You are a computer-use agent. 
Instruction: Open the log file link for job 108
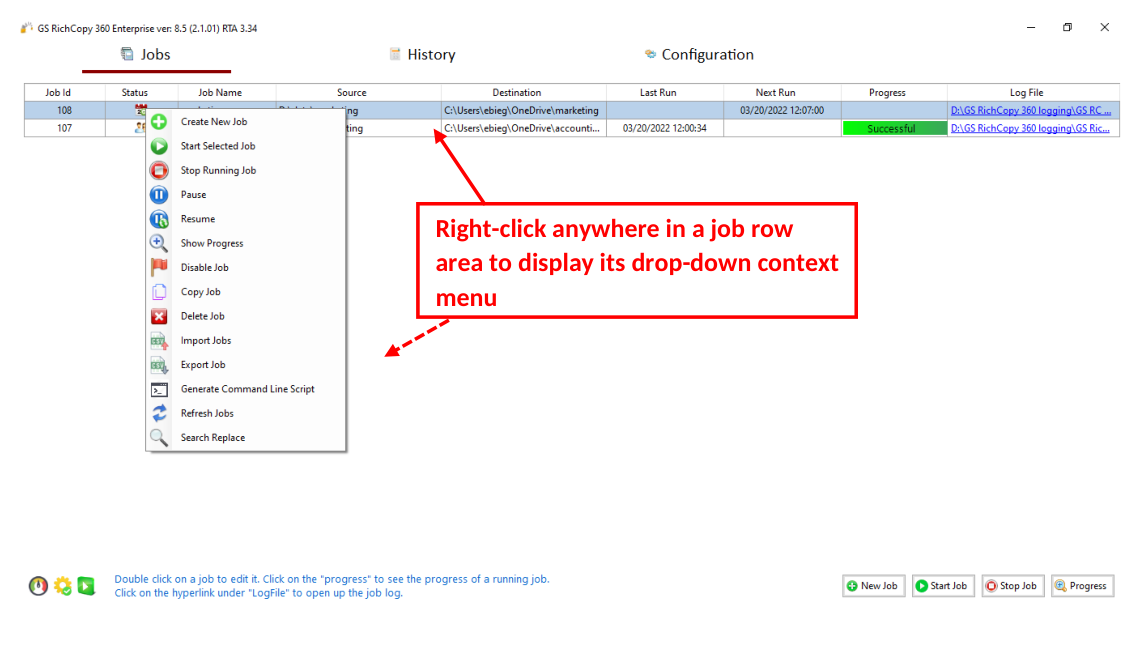pos(1030,111)
